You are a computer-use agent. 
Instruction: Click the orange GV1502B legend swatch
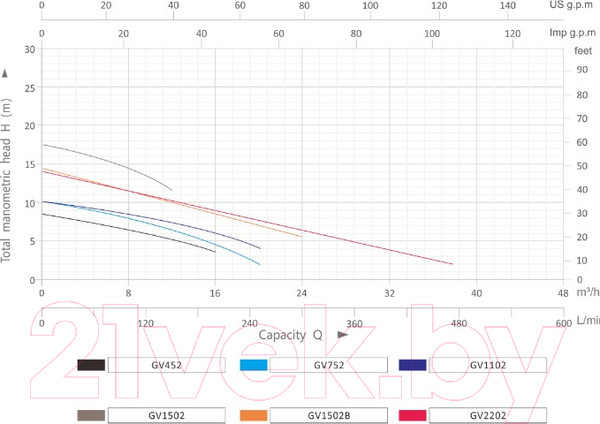(254, 414)
